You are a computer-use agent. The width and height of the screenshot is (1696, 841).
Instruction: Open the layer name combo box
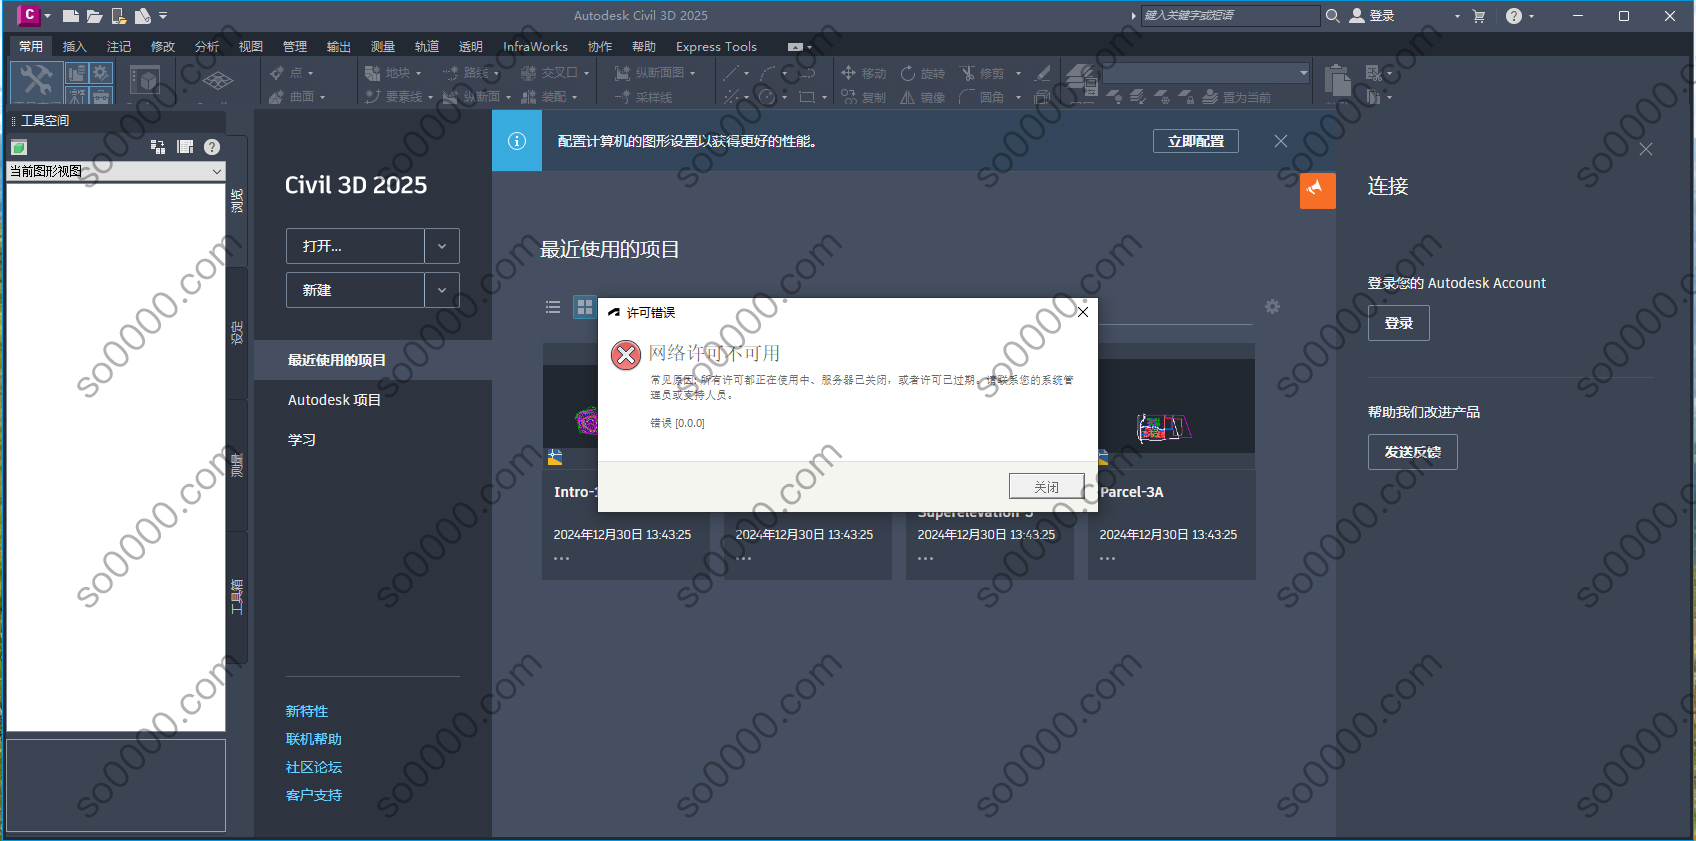pos(1205,72)
